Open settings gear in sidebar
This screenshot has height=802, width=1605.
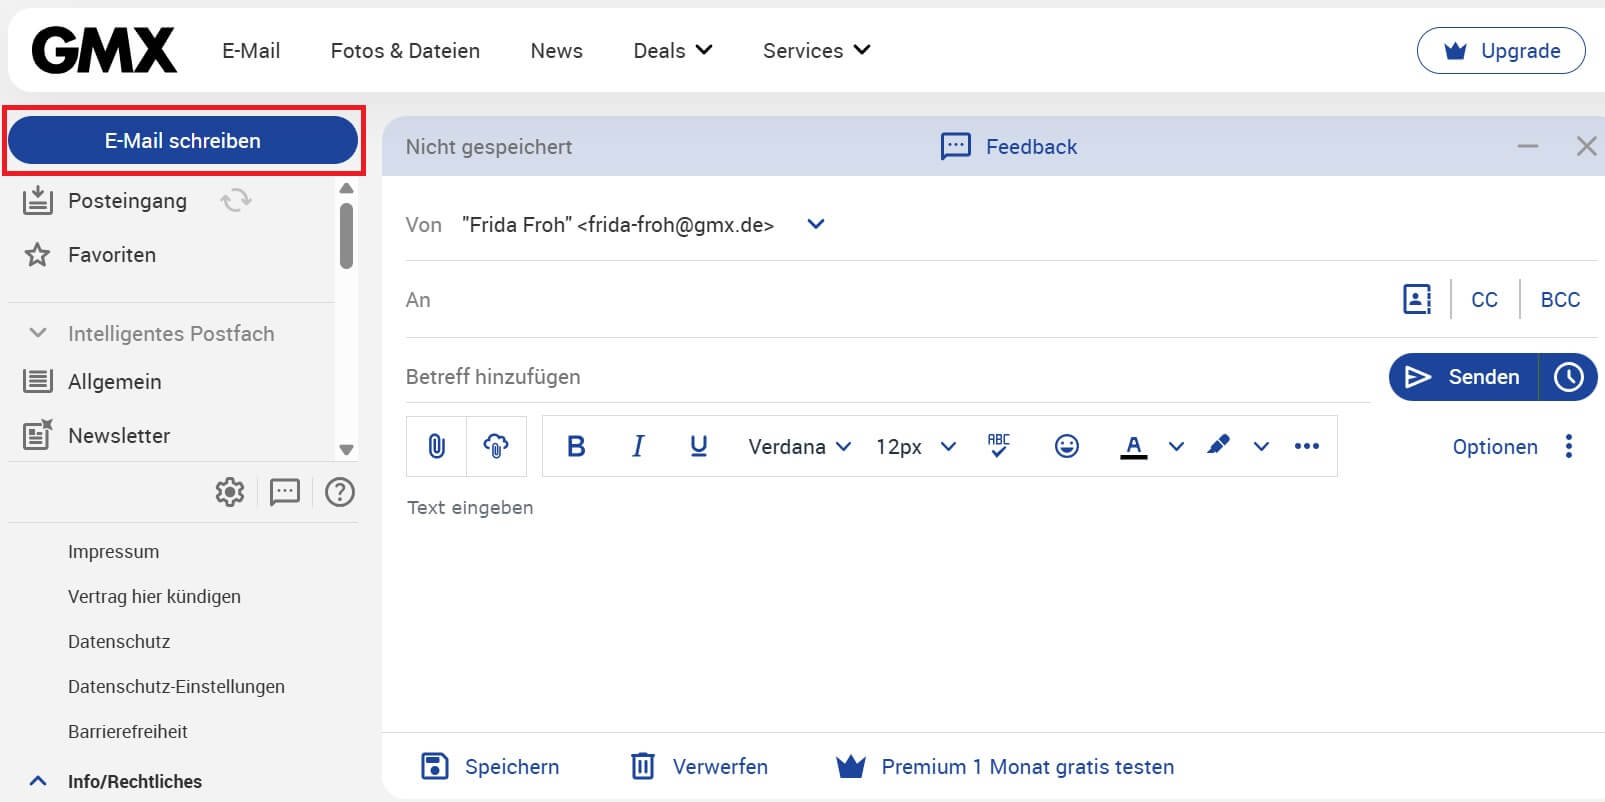click(x=230, y=492)
